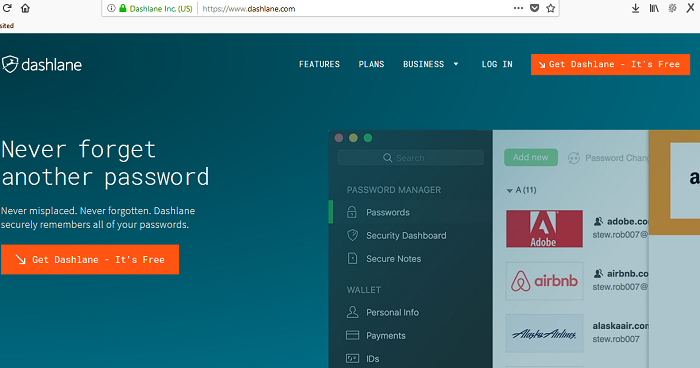Open the airbnb logo tile
This screenshot has height=368, width=700.
(544, 281)
